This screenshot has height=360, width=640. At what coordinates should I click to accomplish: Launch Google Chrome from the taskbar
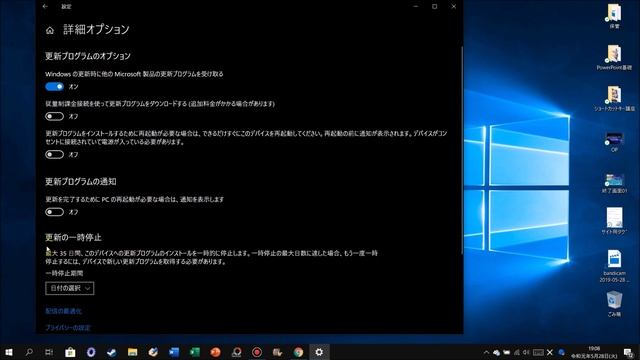click(298, 352)
